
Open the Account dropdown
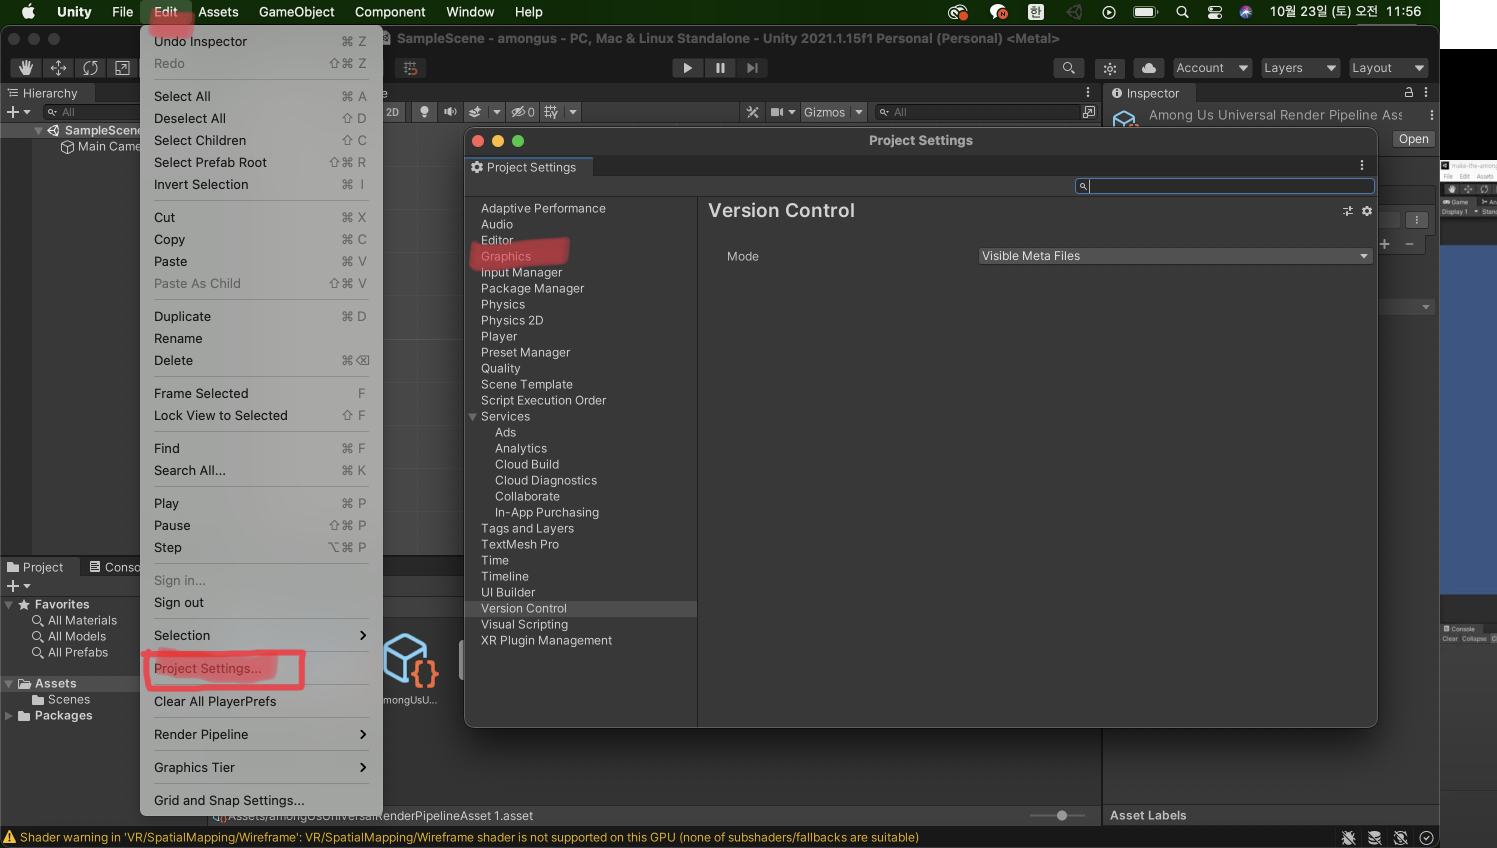click(x=1213, y=68)
